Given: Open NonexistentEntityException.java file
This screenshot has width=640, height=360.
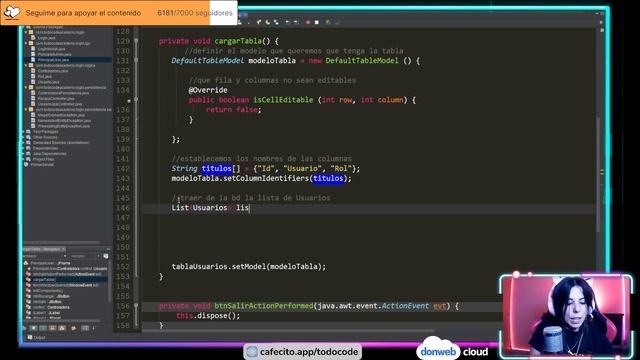Looking at the screenshot, I should pyautogui.click(x=64, y=120).
